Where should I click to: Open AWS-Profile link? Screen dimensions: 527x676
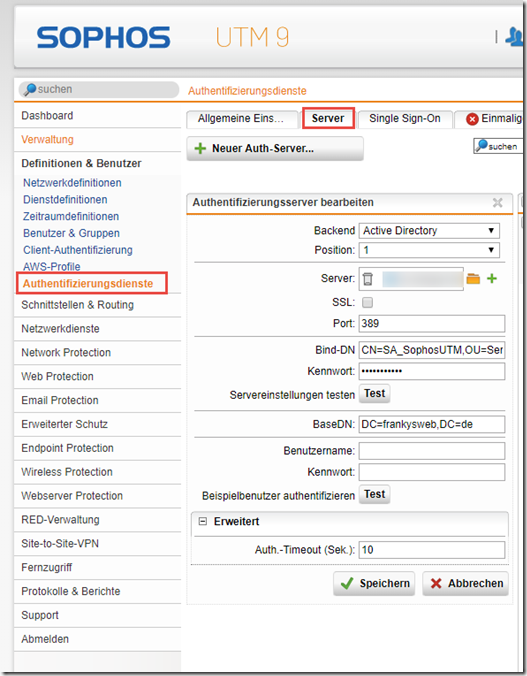(52, 266)
